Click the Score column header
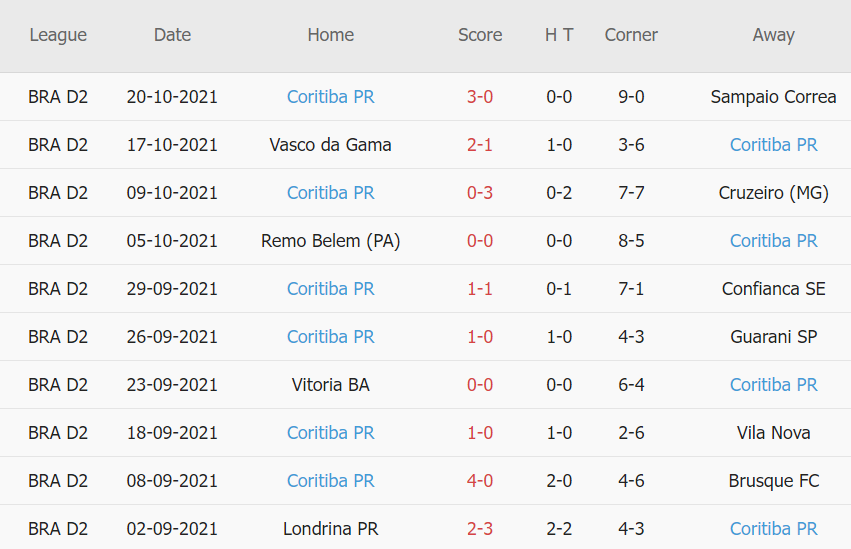 tap(480, 35)
